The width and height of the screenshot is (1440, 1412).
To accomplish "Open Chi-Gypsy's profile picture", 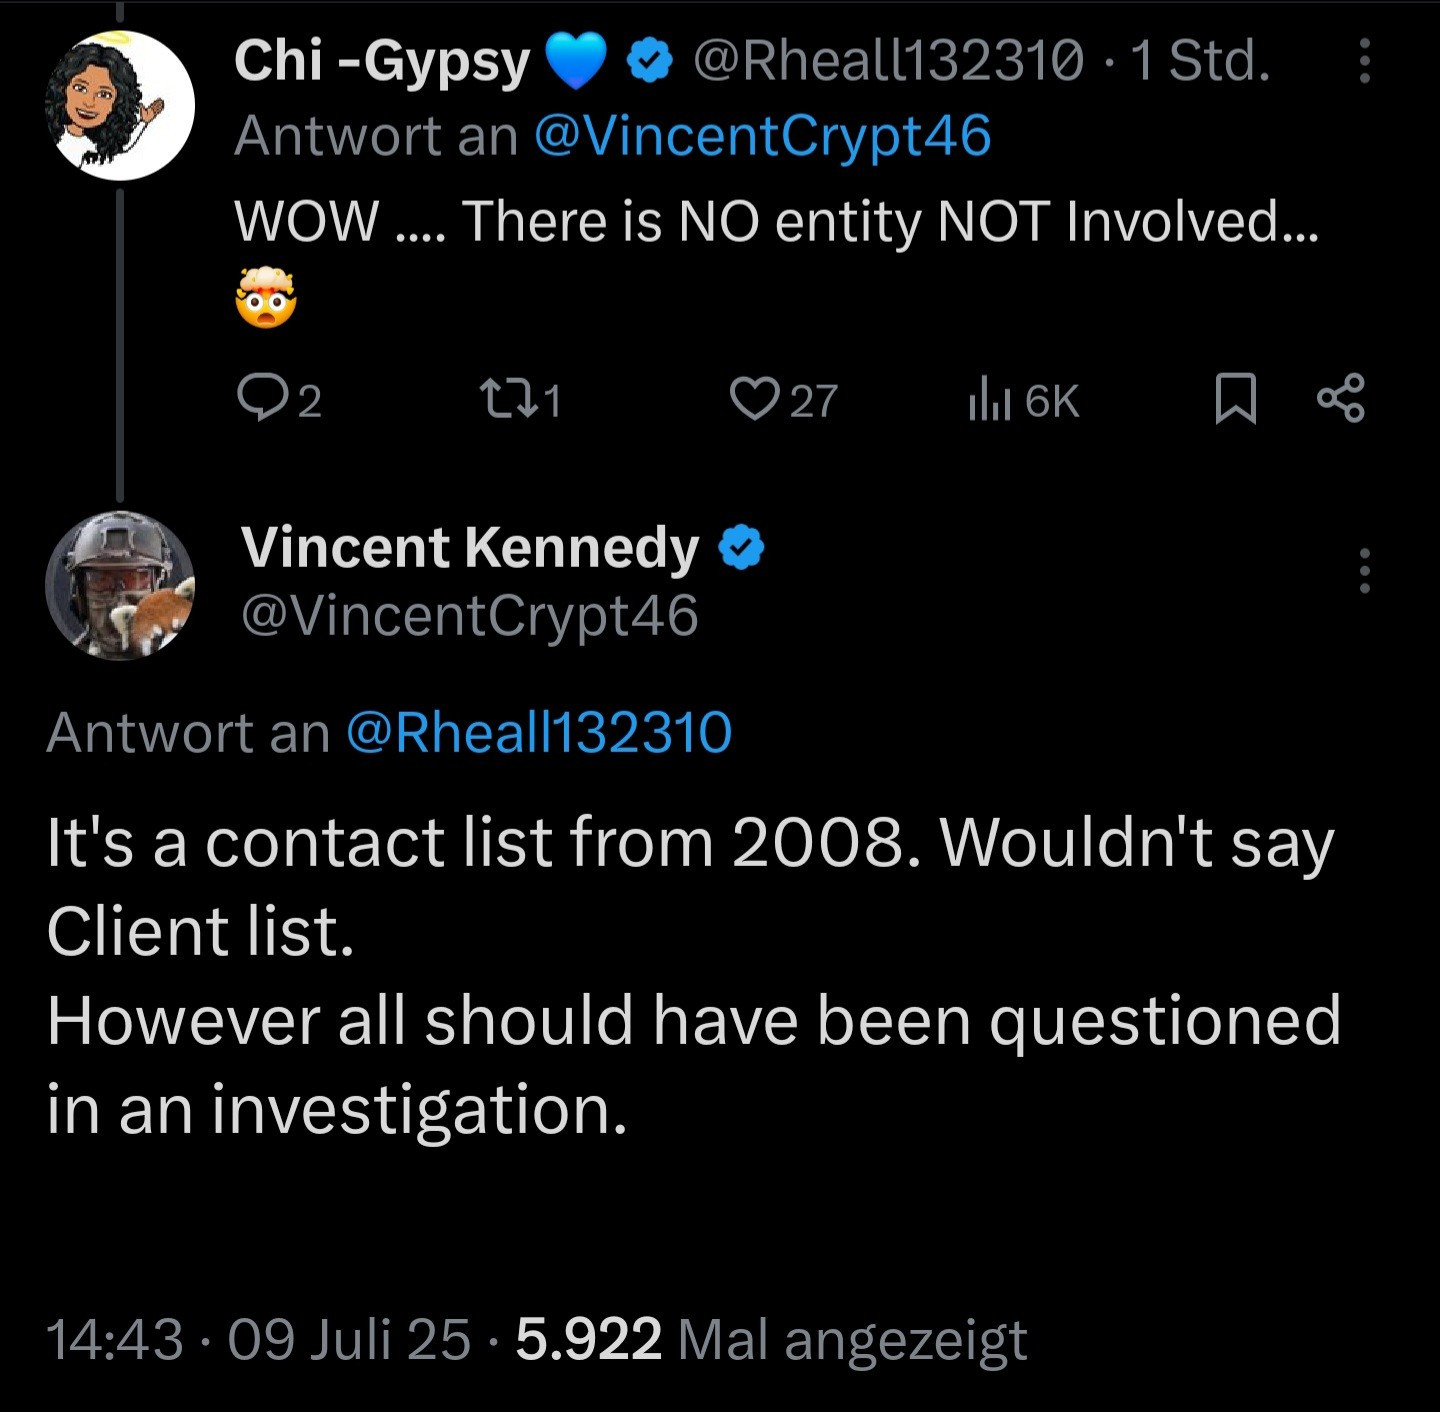I will (120, 105).
